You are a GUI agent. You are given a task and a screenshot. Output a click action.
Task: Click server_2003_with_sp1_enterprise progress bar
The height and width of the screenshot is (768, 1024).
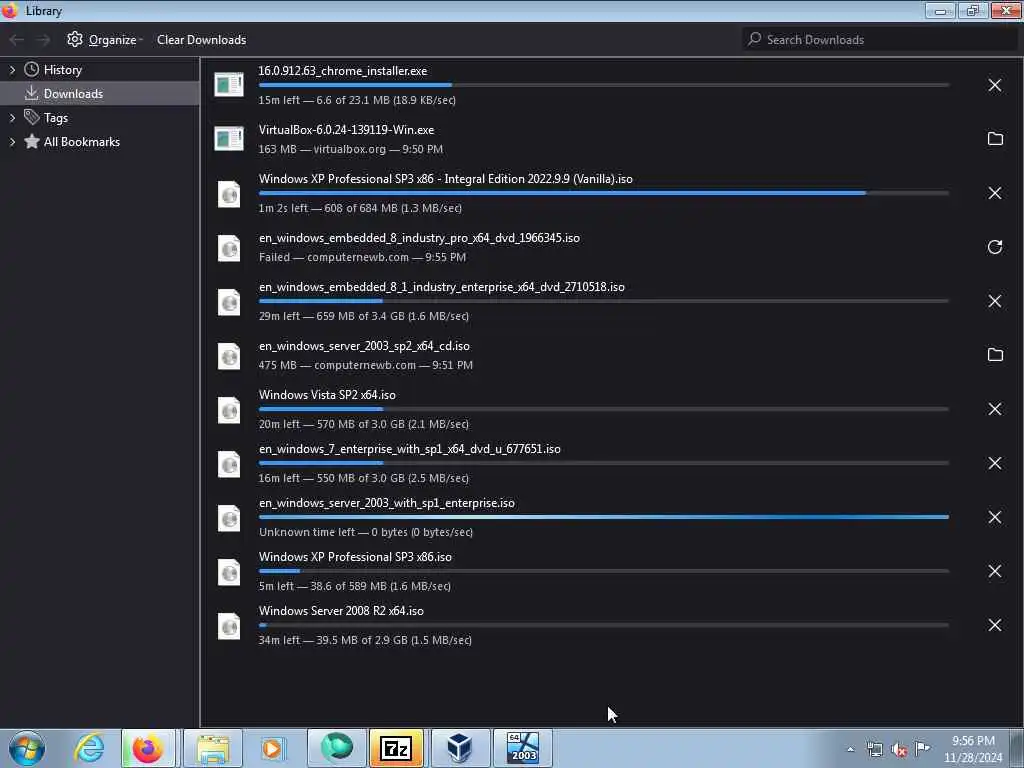[603, 517]
